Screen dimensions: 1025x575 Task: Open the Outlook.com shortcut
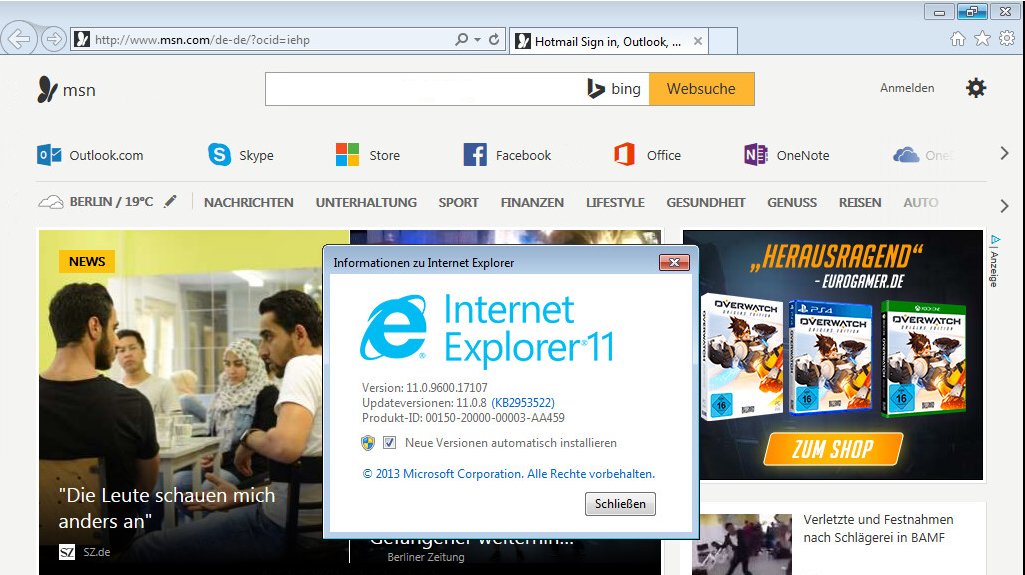90,156
